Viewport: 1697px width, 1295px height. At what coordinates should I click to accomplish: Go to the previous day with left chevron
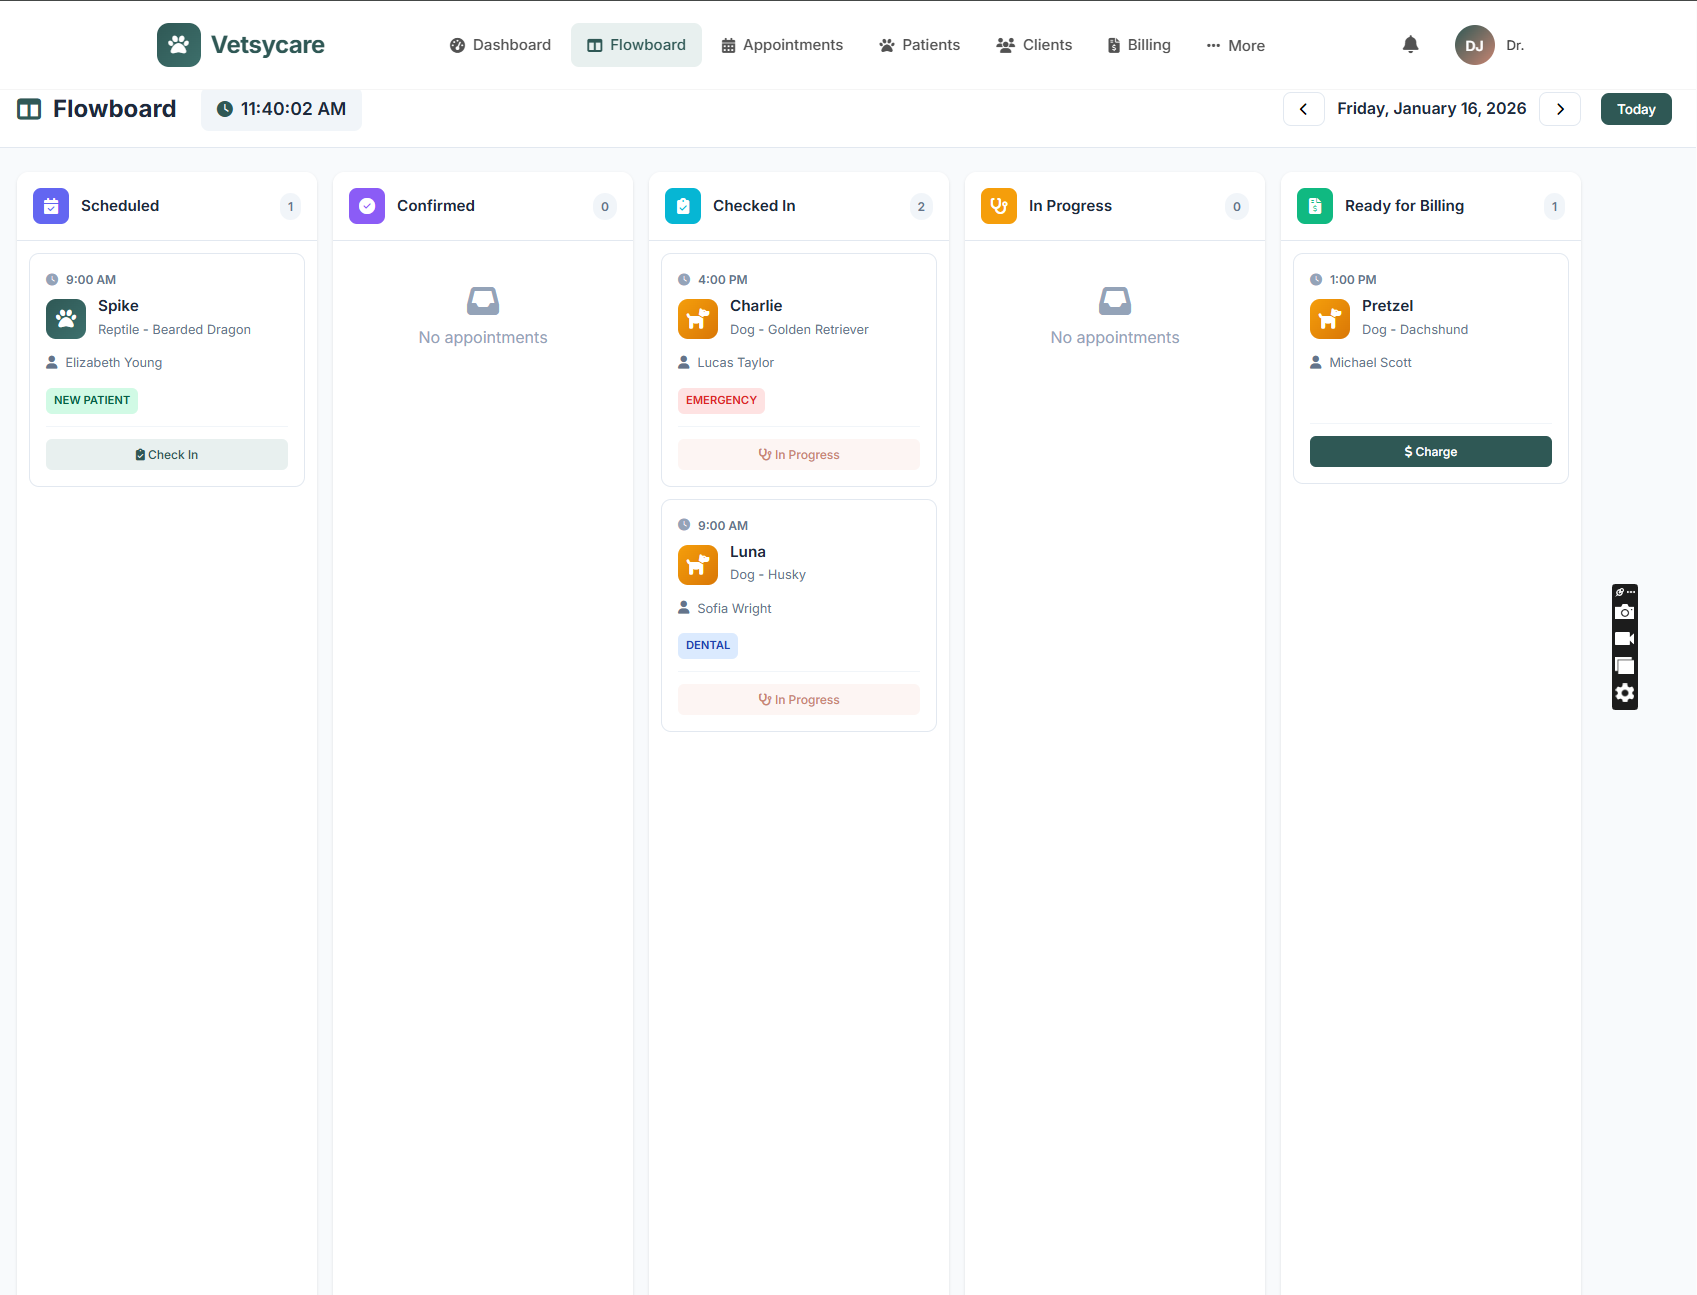[x=1303, y=108]
